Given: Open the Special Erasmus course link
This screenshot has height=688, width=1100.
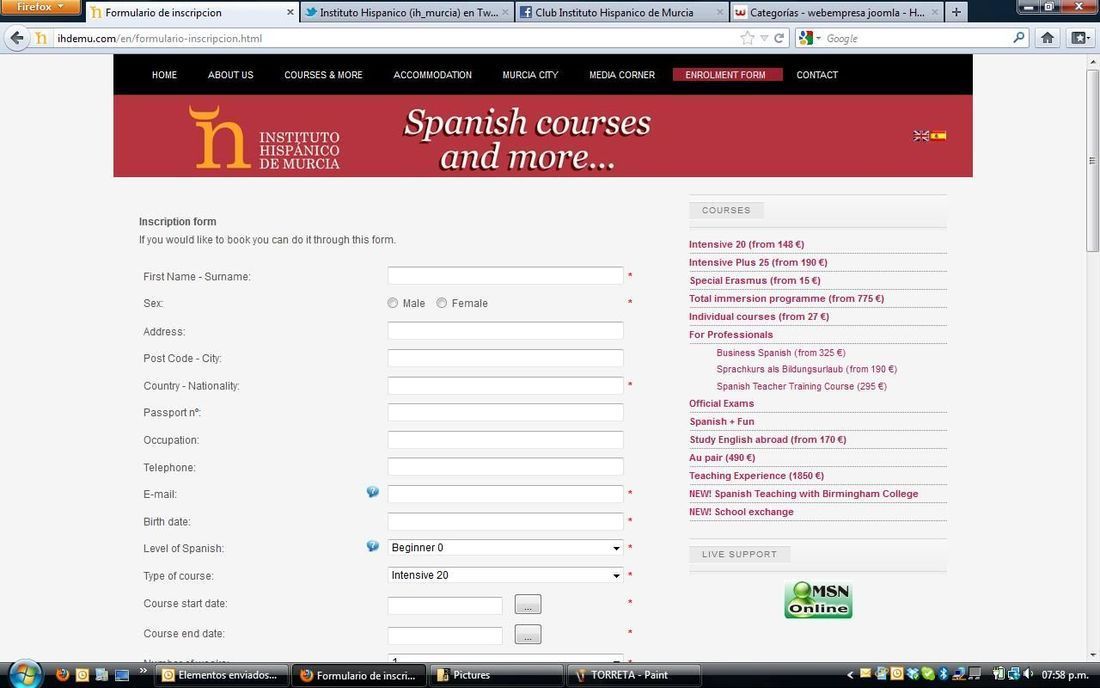Looking at the screenshot, I should (x=755, y=281).
